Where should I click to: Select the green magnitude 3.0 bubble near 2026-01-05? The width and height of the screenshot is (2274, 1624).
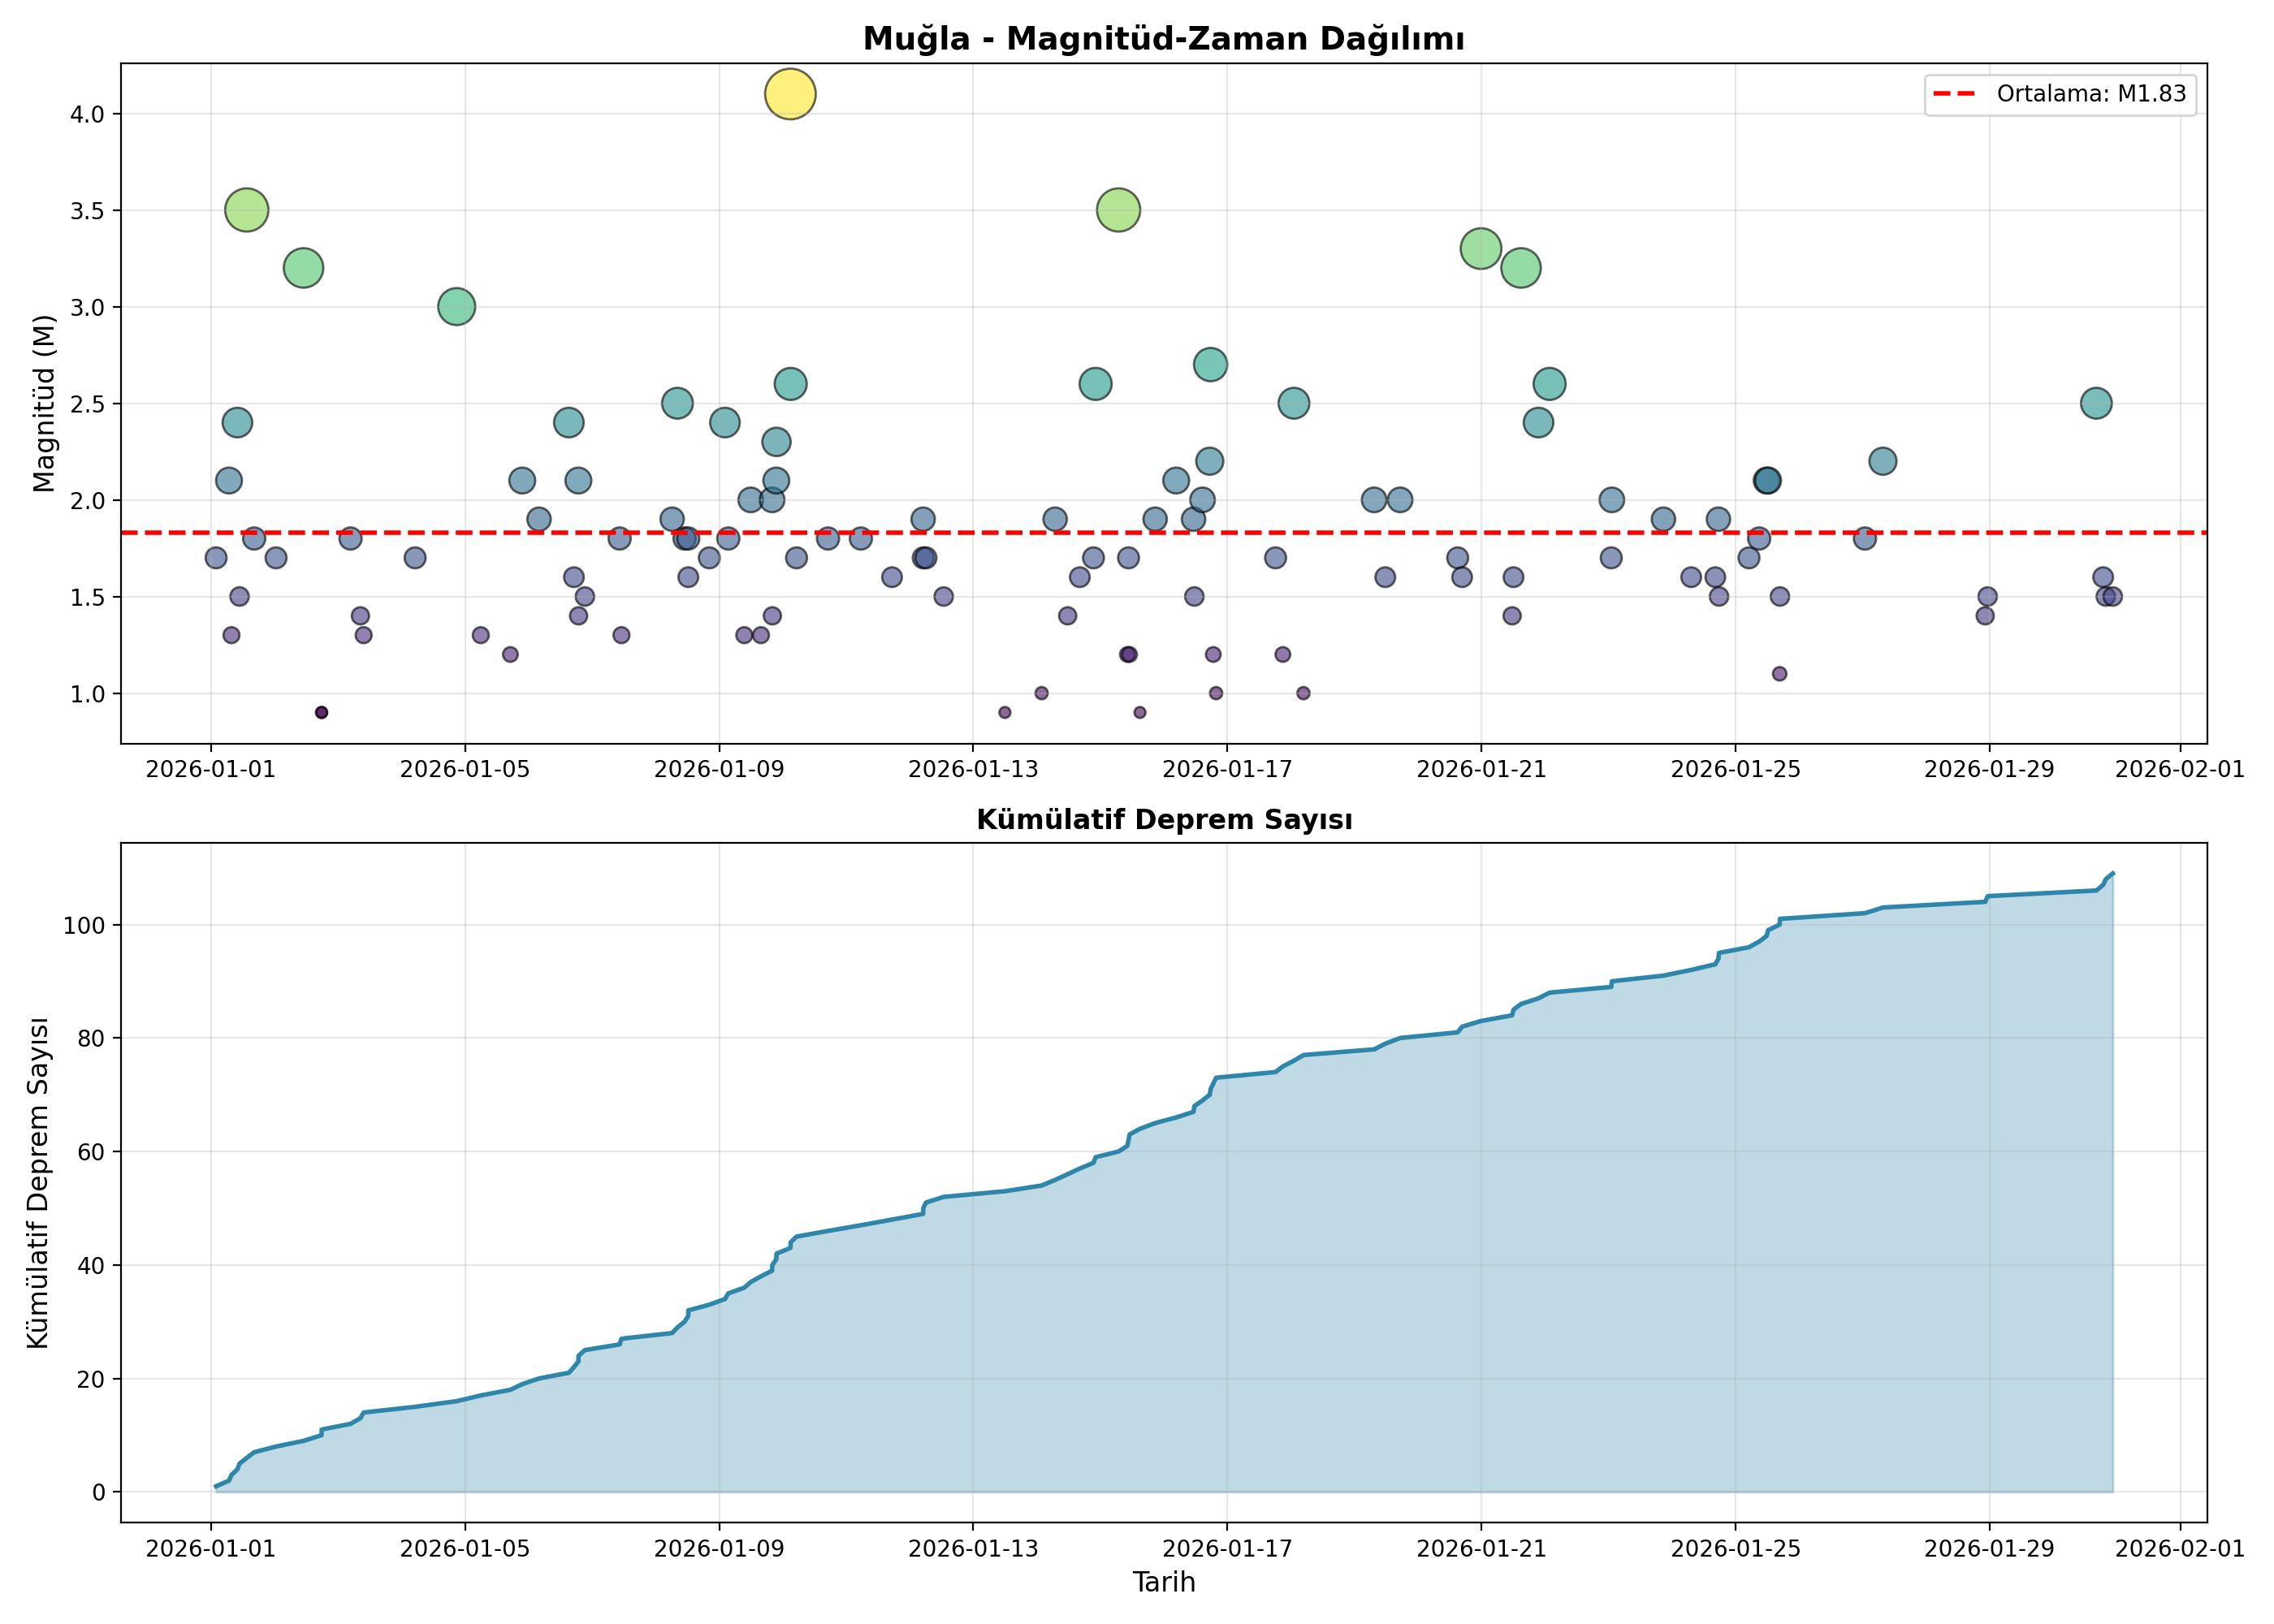(456, 307)
